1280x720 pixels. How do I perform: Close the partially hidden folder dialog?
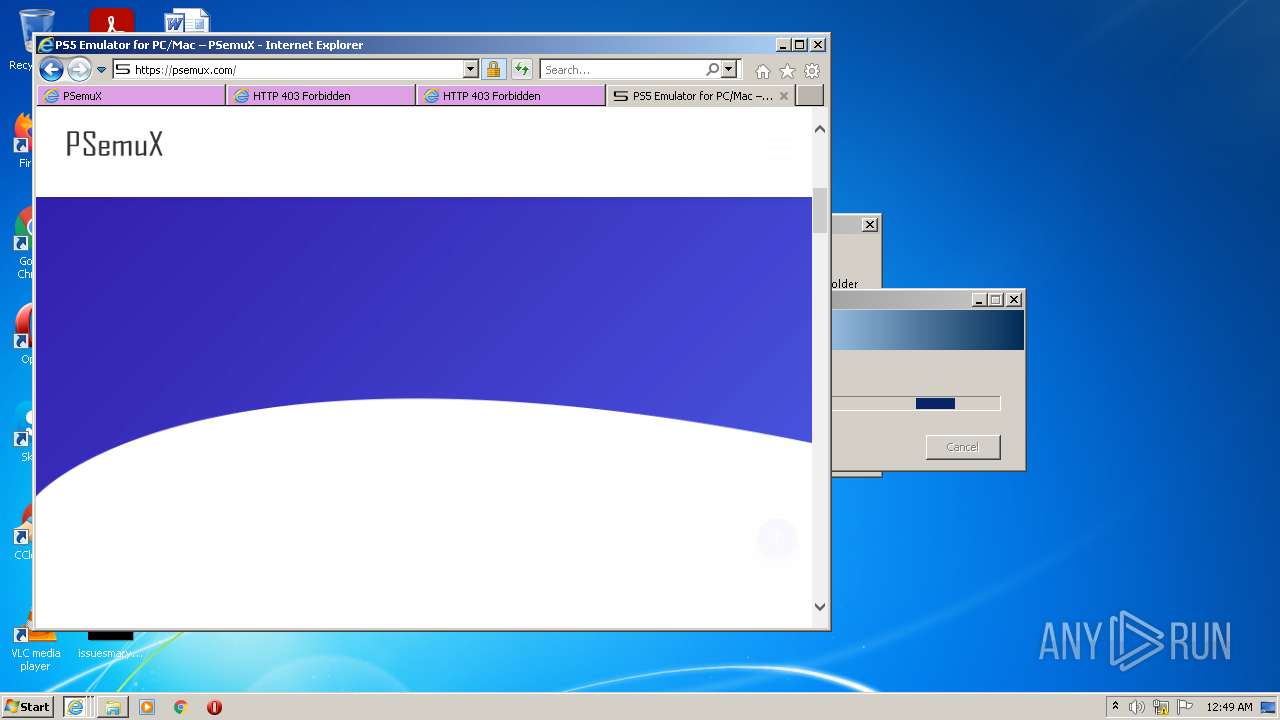click(x=870, y=225)
